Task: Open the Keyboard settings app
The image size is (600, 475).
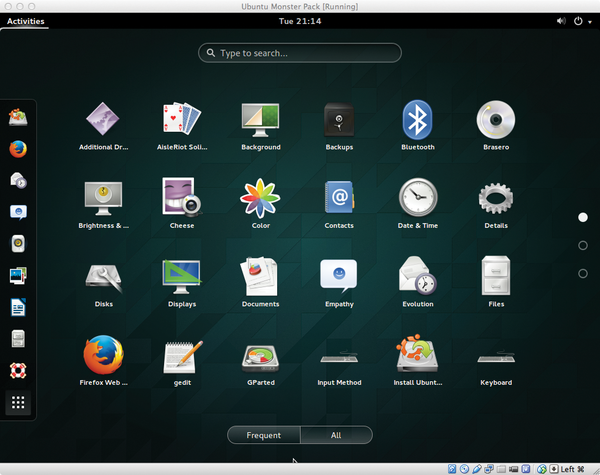Action: (496, 366)
